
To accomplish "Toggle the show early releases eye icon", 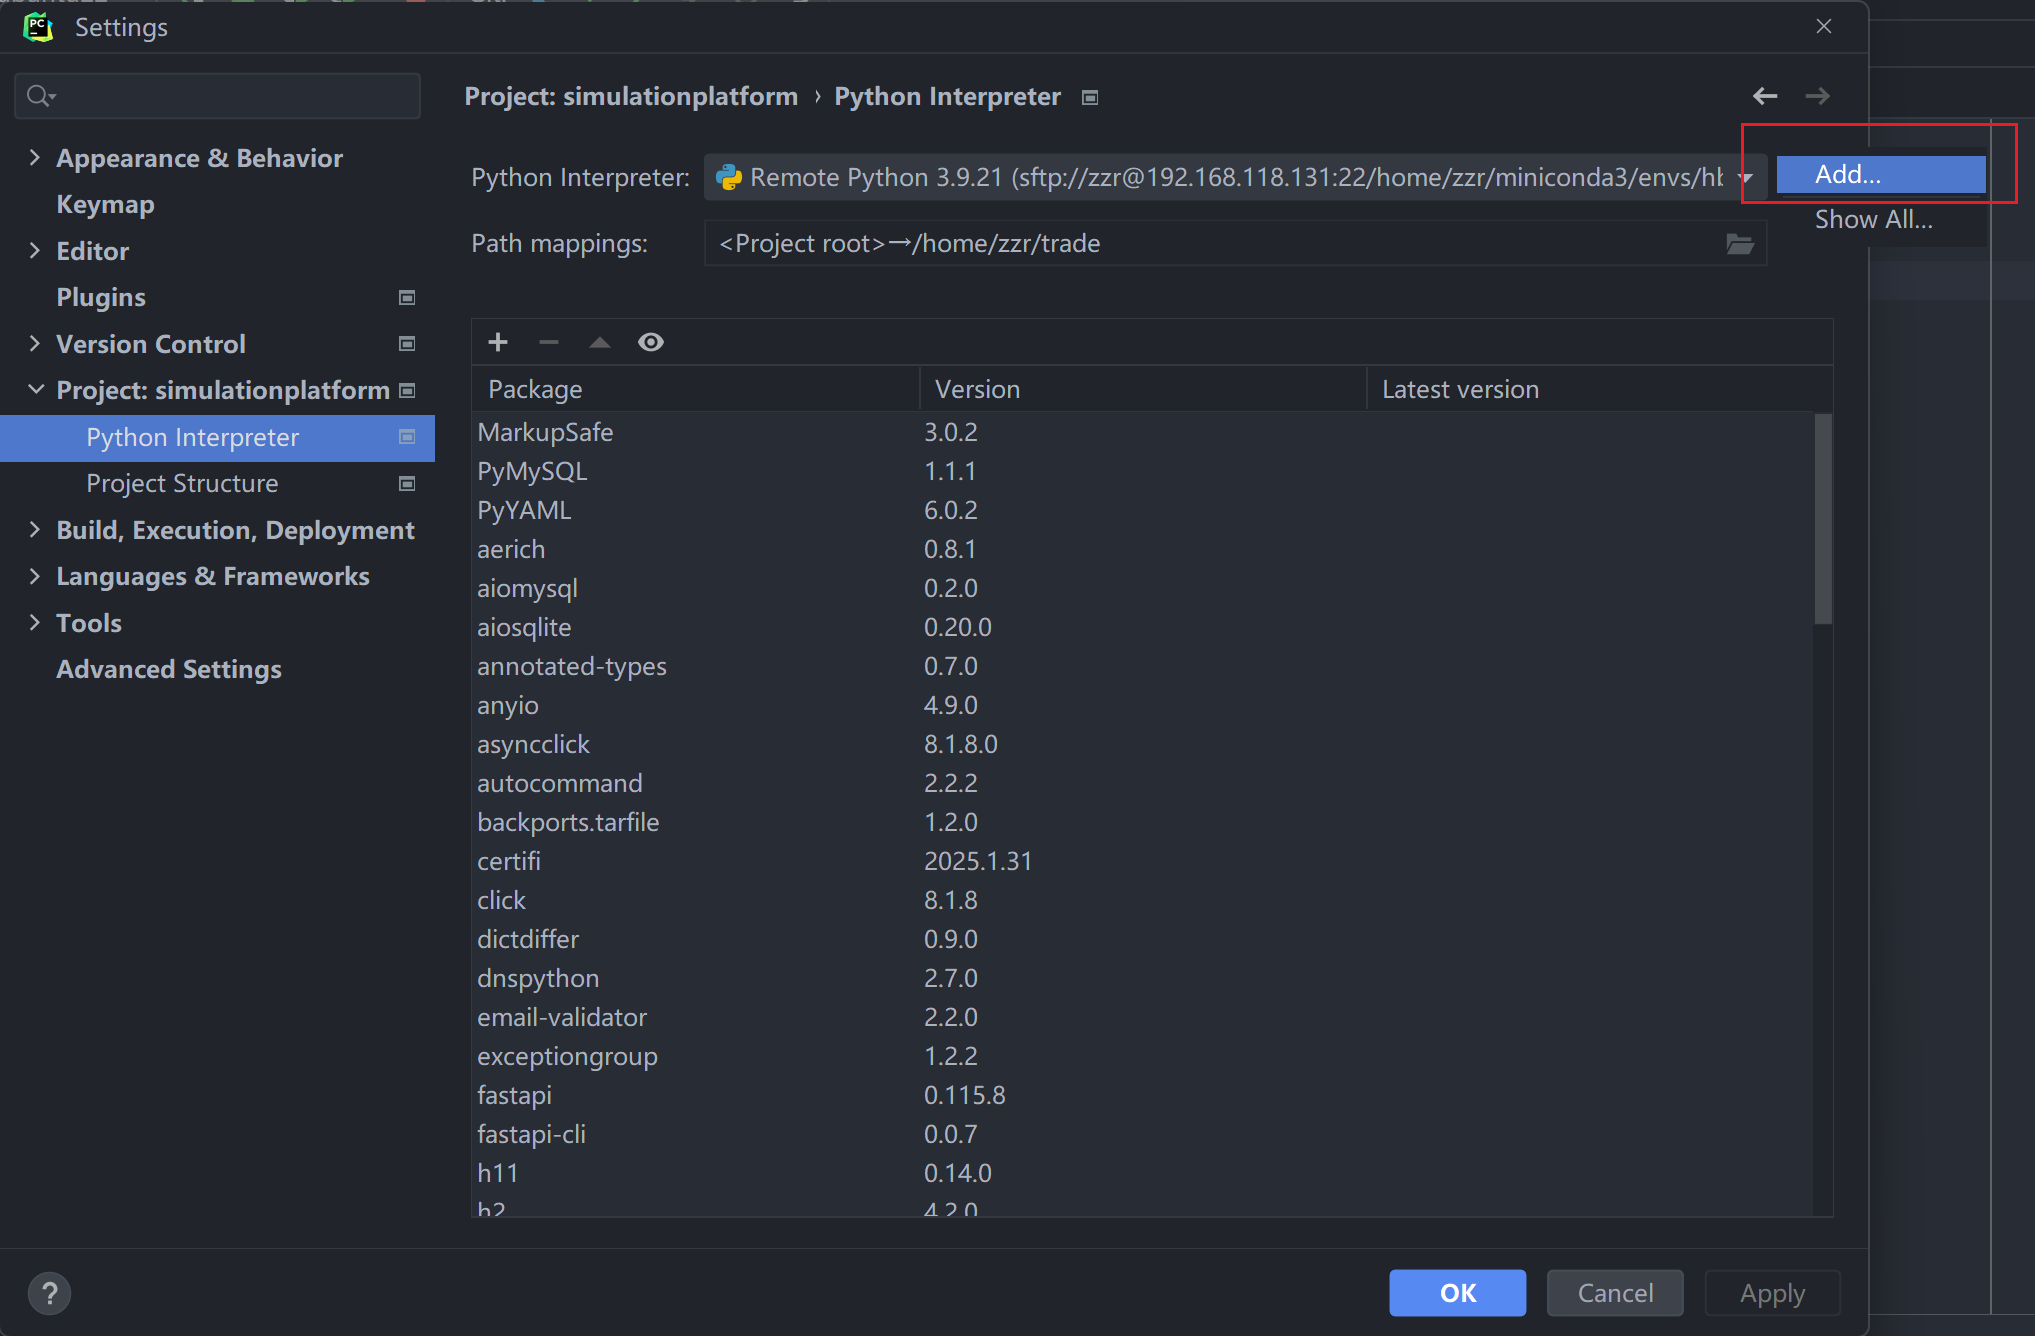I will pos(651,342).
